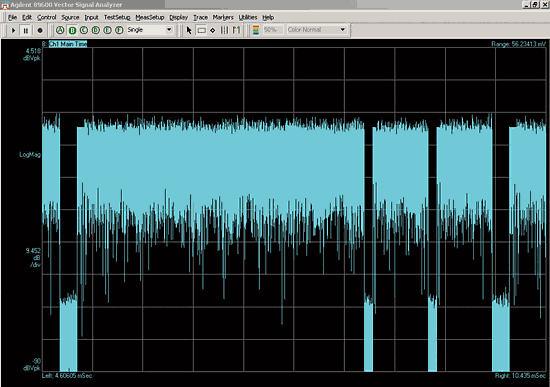Open the Trace menu
Image resolution: width=550 pixels, height=387 pixels.
(200, 17)
